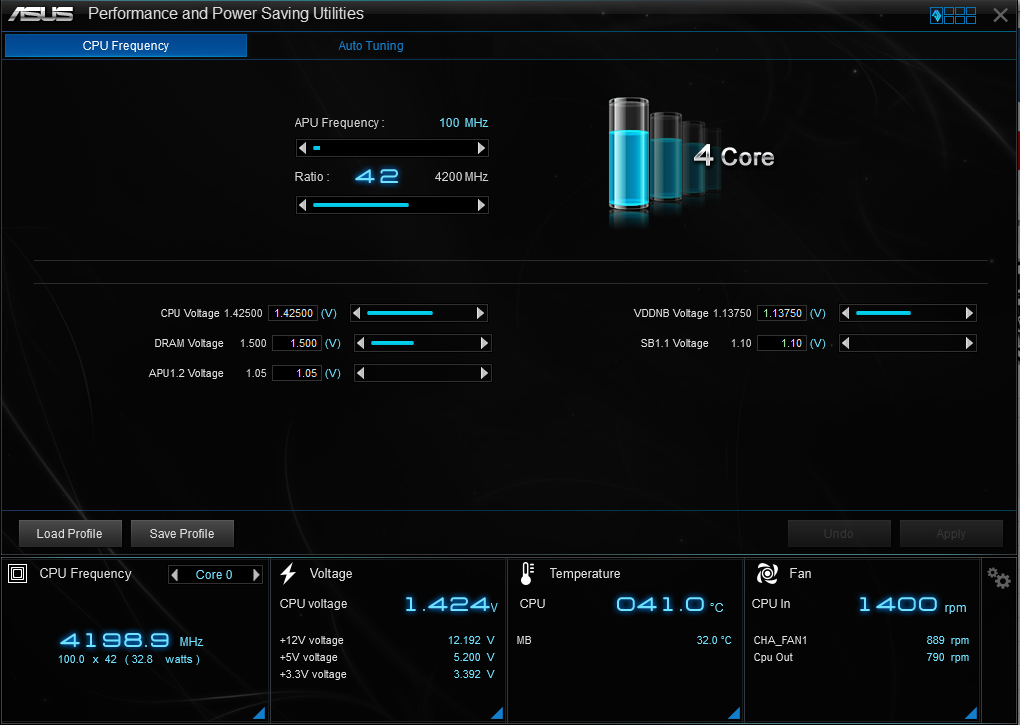The height and width of the screenshot is (725, 1020).
Task: Lower VDDNB Voltage with left arrow
Action: pyautogui.click(x=845, y=313)
